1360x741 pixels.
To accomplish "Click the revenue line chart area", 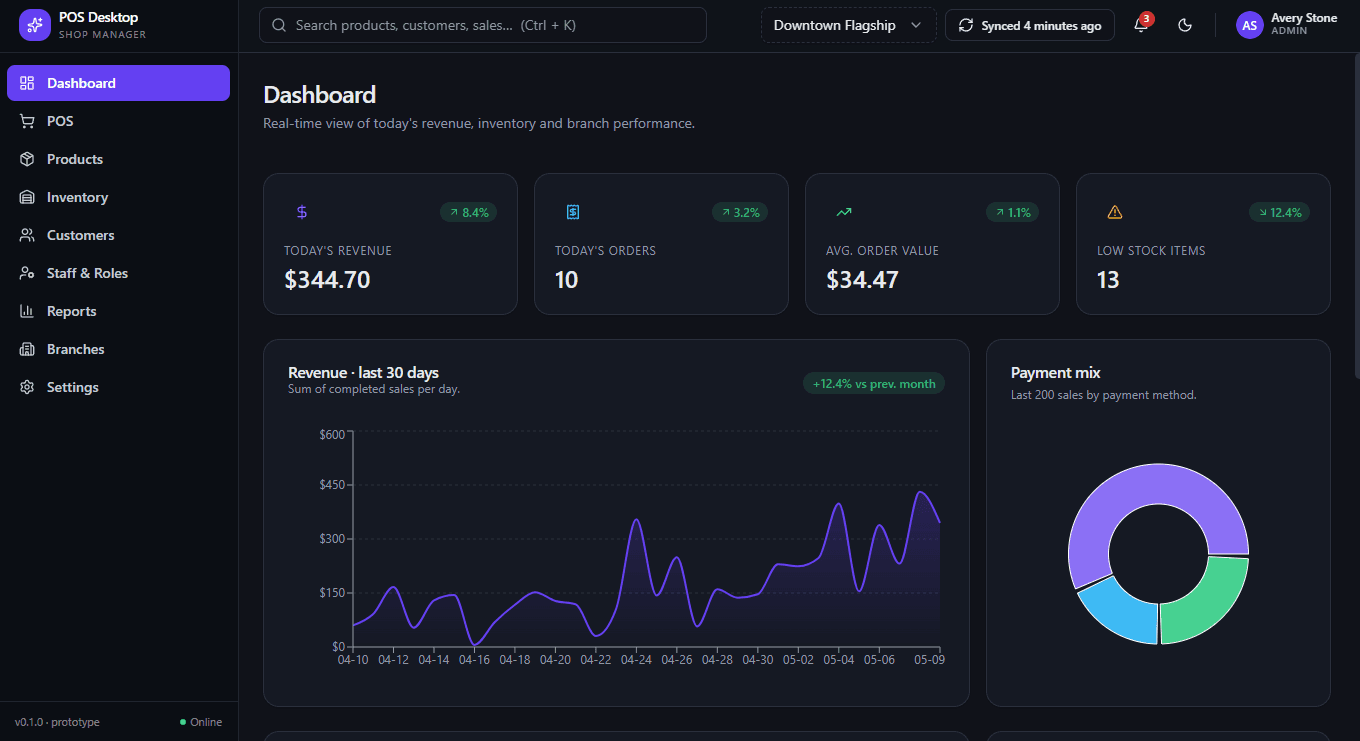I will (x=647, y=540).
